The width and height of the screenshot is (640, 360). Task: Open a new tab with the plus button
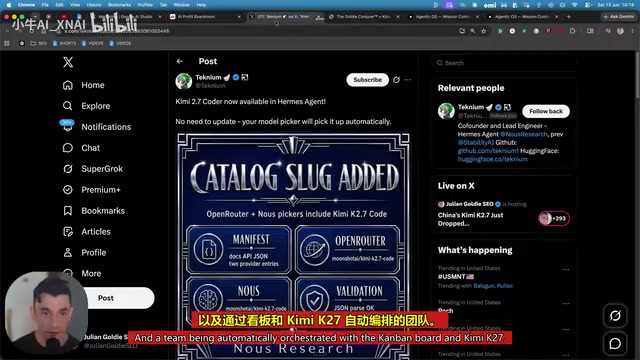click(x=569, y=17)
